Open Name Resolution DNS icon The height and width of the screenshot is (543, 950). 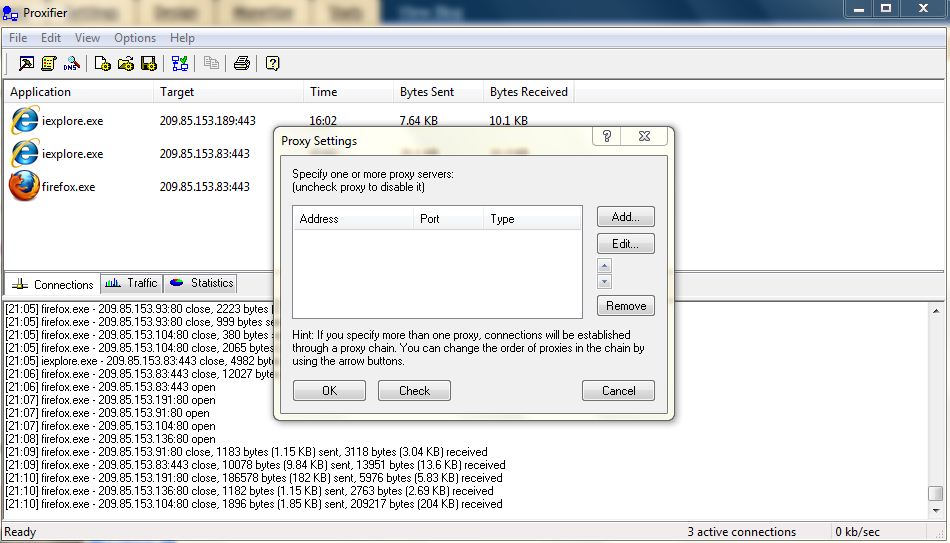[71, 63]
